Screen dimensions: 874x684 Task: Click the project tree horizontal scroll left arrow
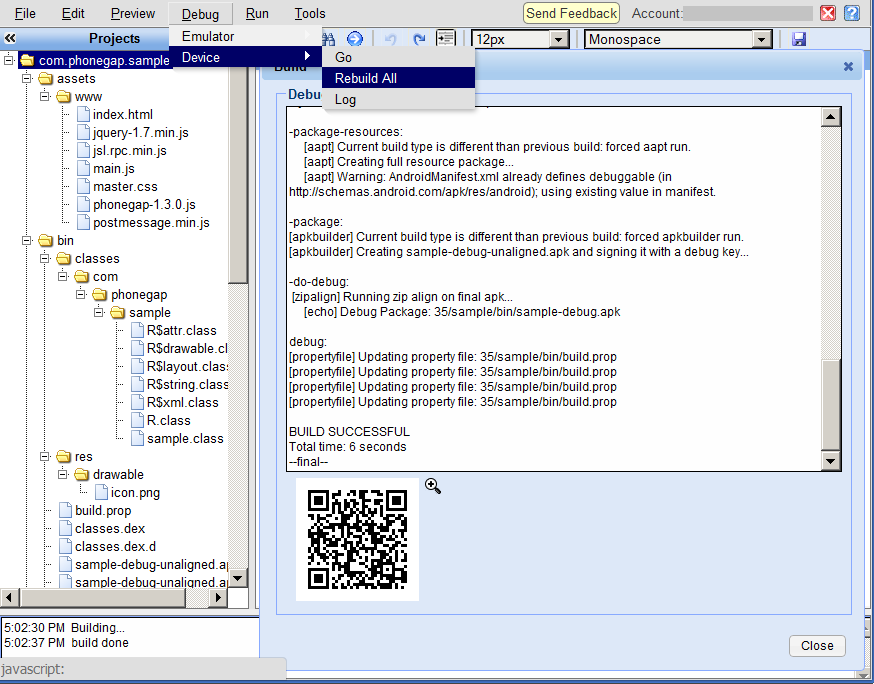click(9, 598)
